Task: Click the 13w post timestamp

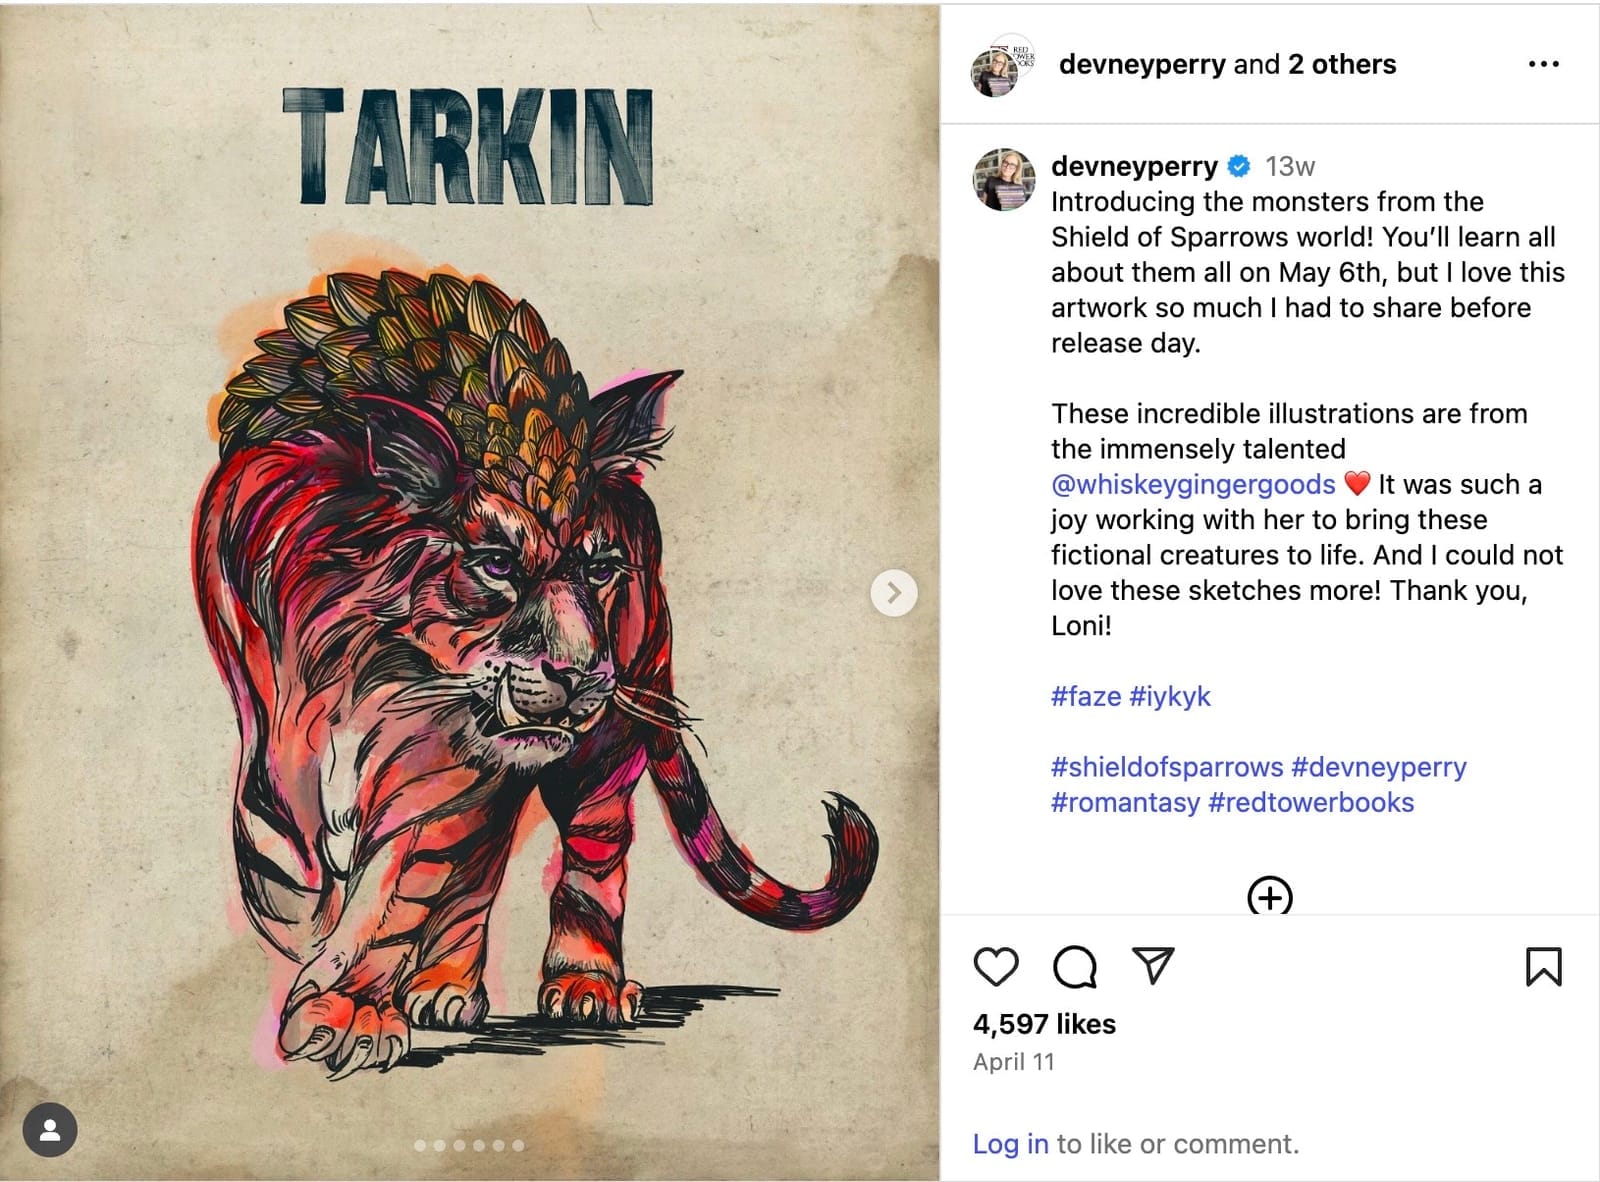Action: point(1290,166)
